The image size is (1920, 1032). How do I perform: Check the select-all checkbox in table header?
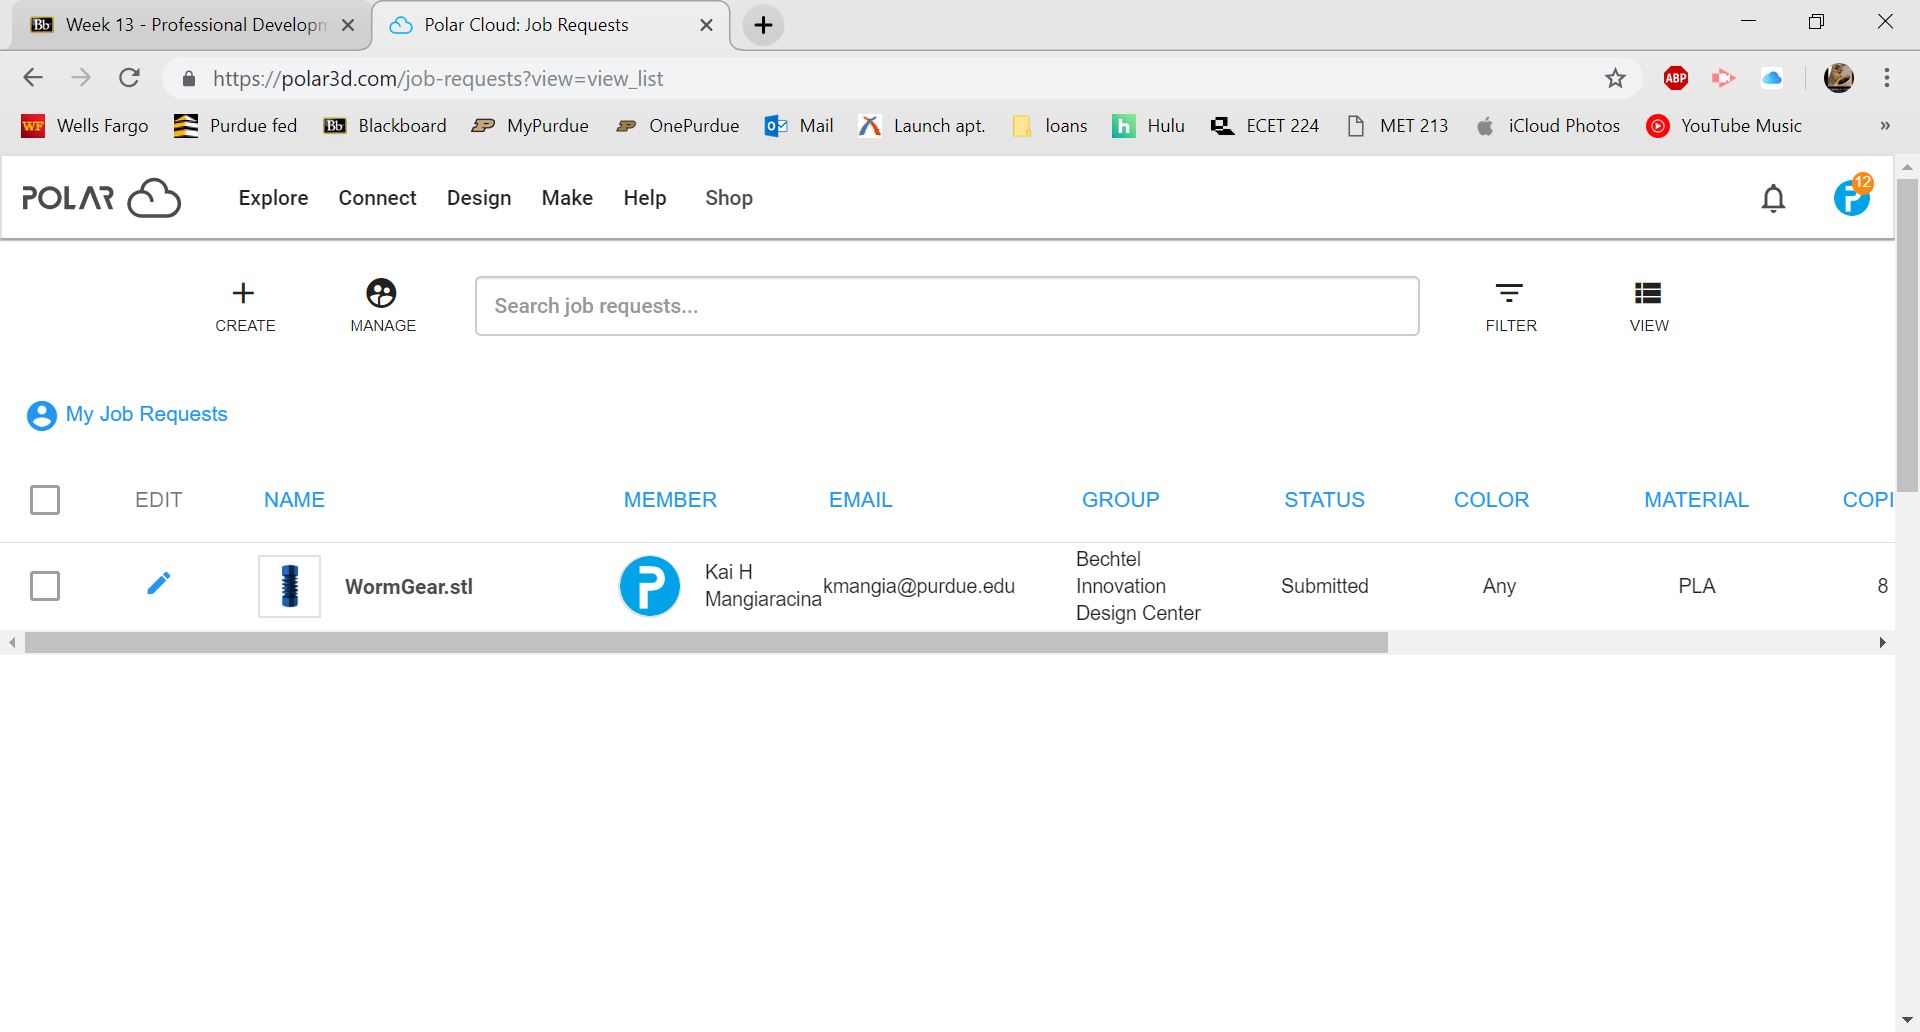[45, 500]
